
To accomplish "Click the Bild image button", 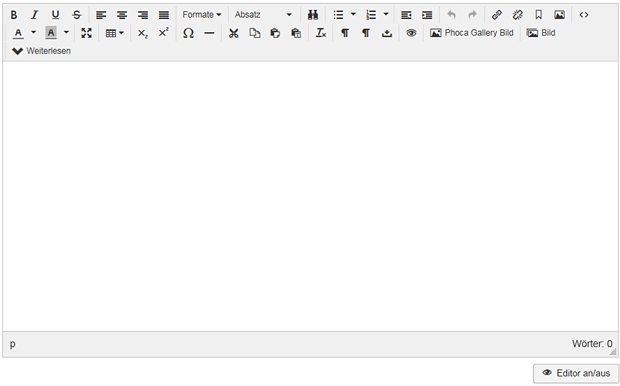I will [541, 33].
